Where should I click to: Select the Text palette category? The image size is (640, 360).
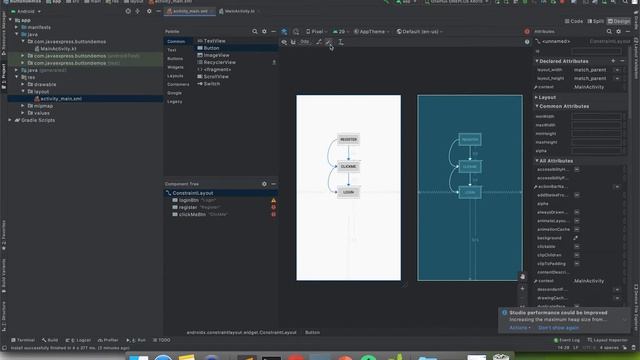point(172,50)
